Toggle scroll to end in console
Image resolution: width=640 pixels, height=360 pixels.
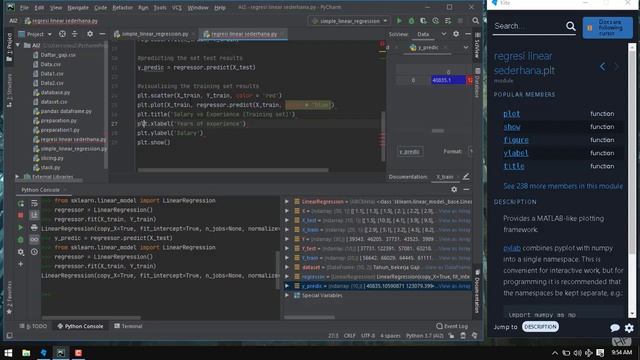(34, 215)
